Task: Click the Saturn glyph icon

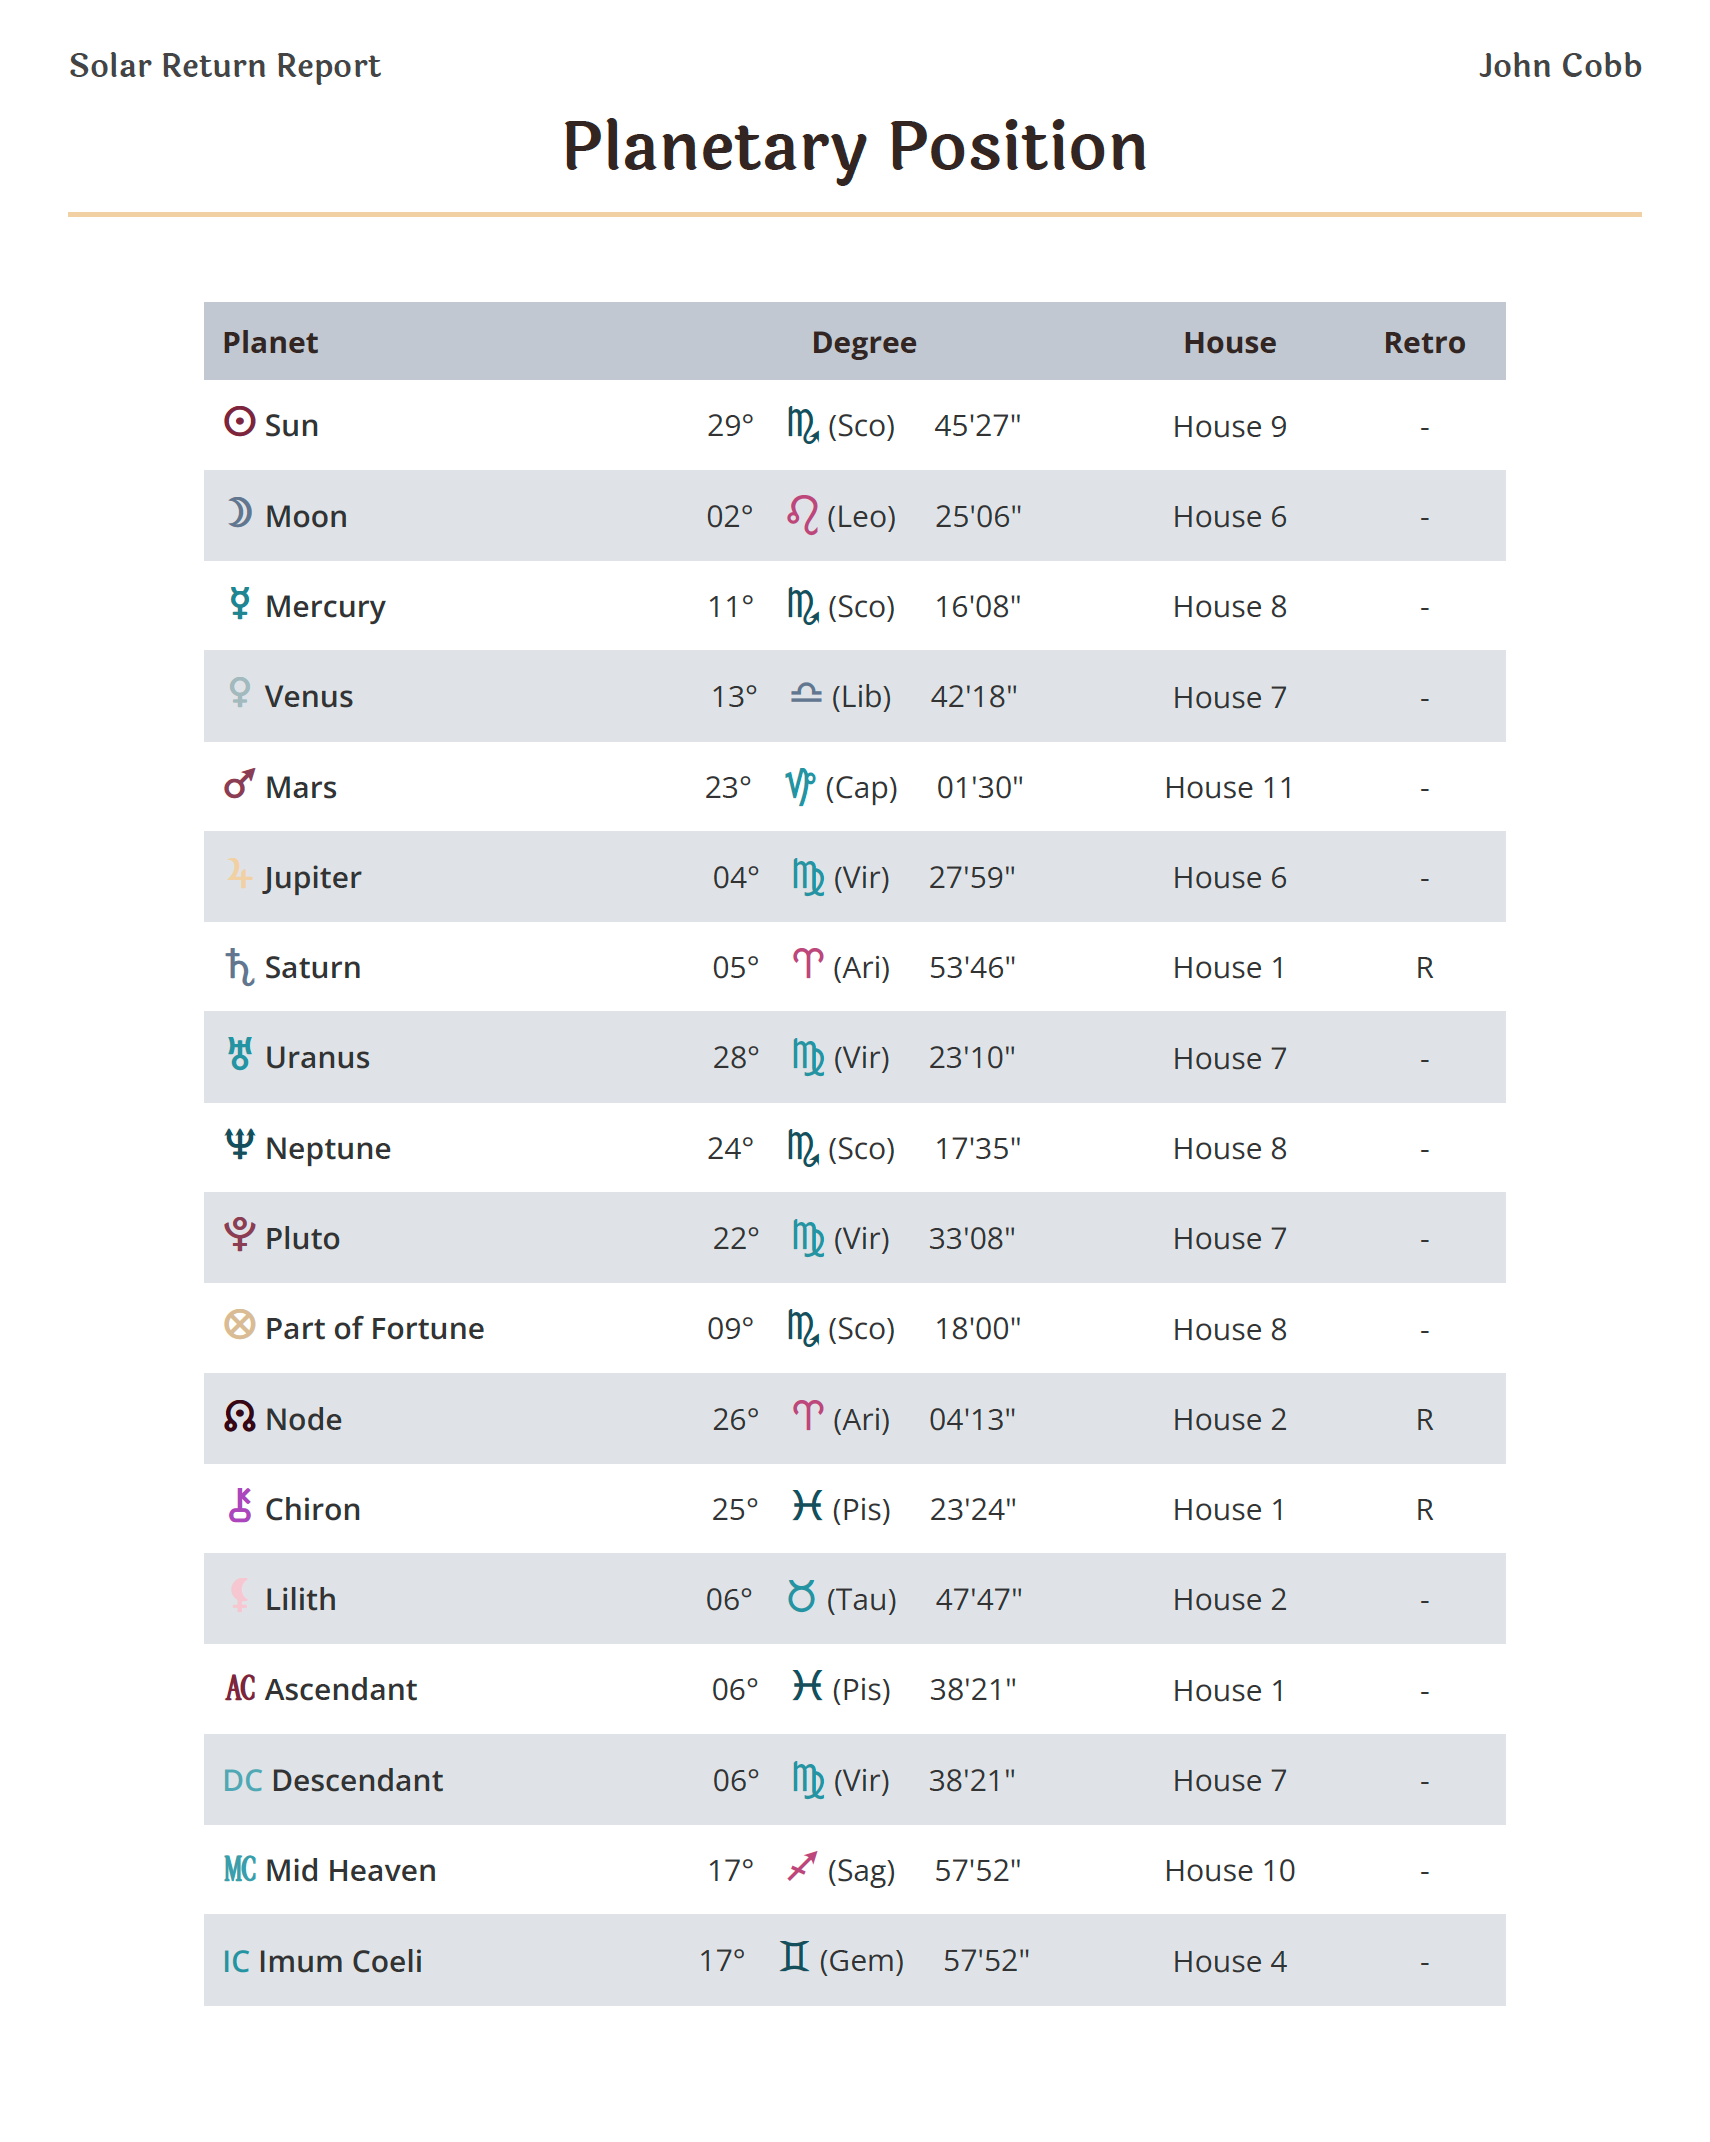Action: click(239, 966)
